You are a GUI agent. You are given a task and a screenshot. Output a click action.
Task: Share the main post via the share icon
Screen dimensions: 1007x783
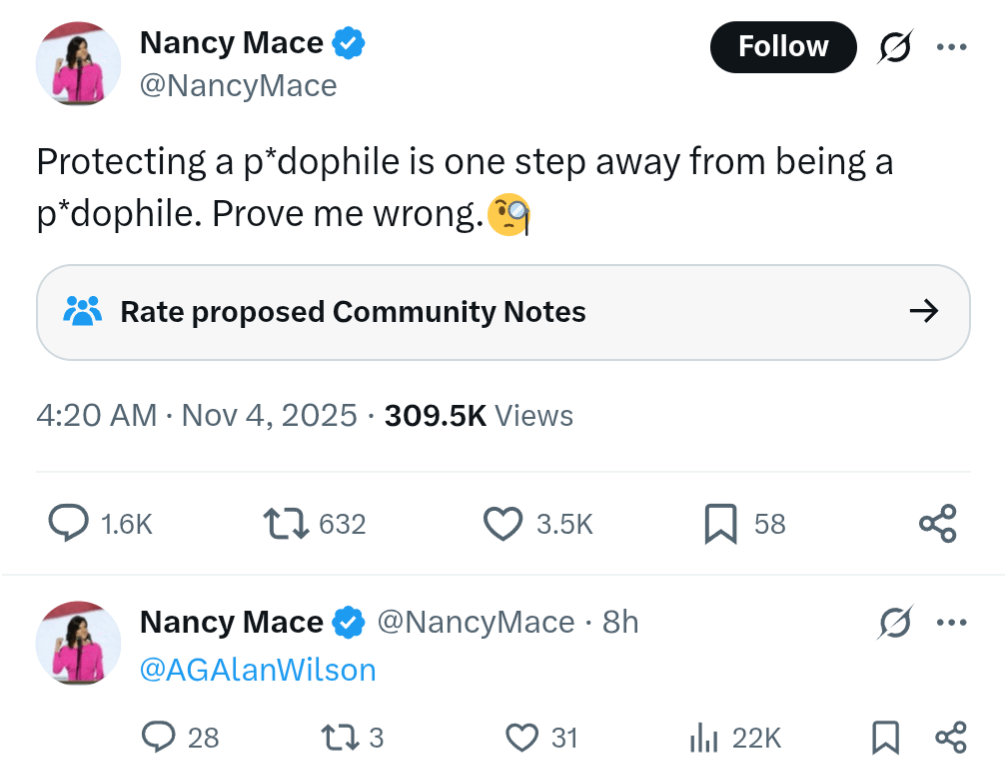(x=937, y=524)
